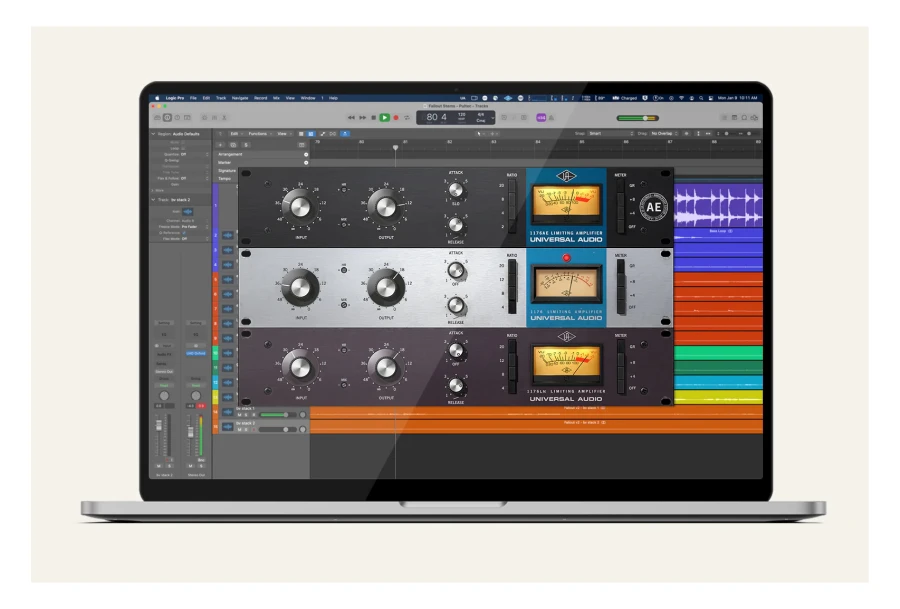Collapse the Region Audio Defaults disclosure triangle
Image resolution: width=900 pixels, height=609 pixels.
tap(153, 134)
